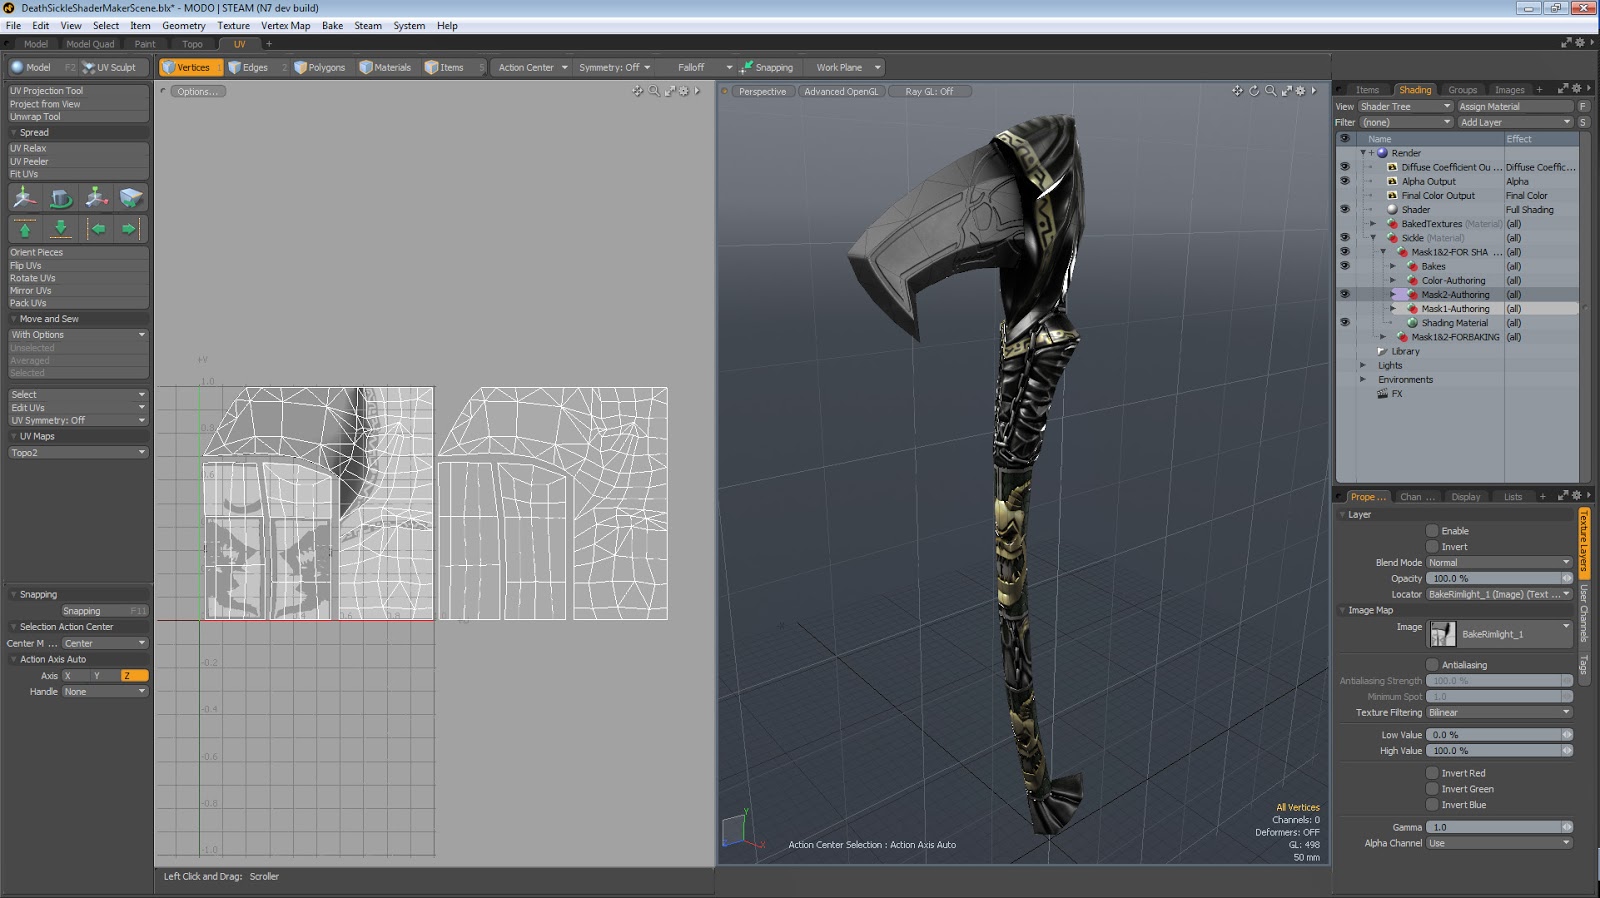The width and height of the screenshot is (1600, 898).
Task: Click the 3D viewport zoom magnifier icon
Action: tap(1270, 91)
